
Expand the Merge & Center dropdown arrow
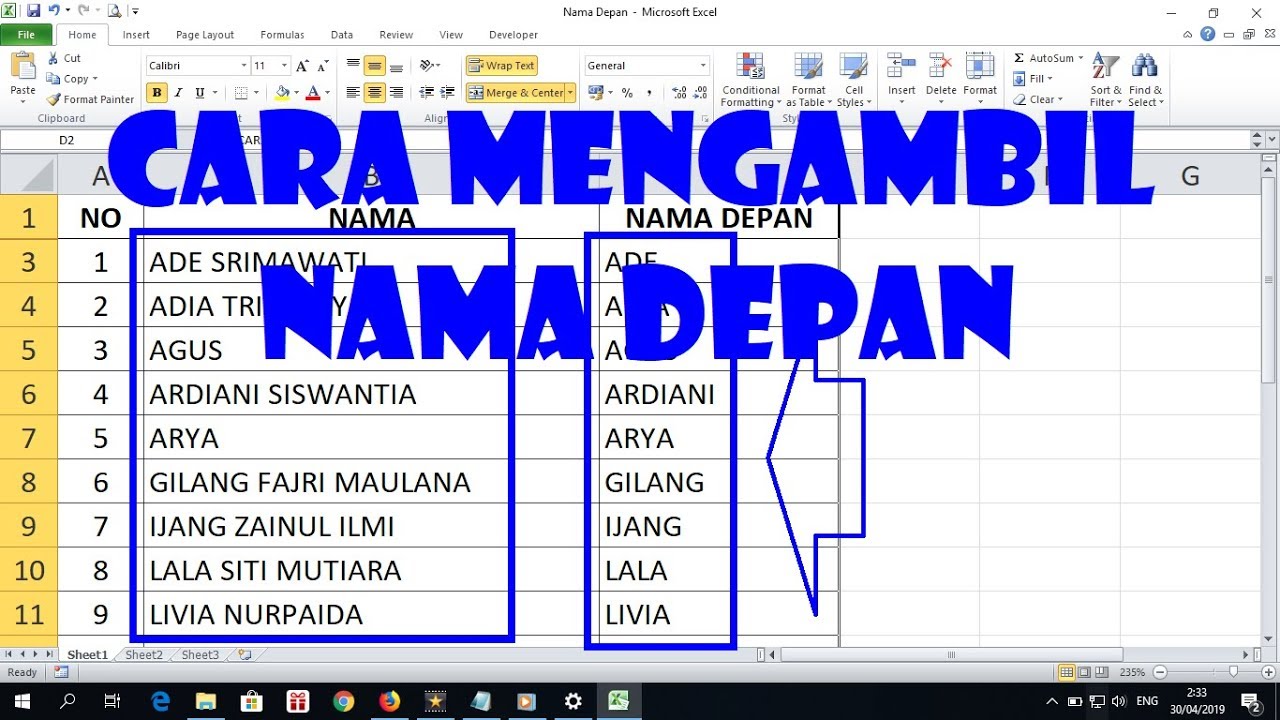(570, 93)
